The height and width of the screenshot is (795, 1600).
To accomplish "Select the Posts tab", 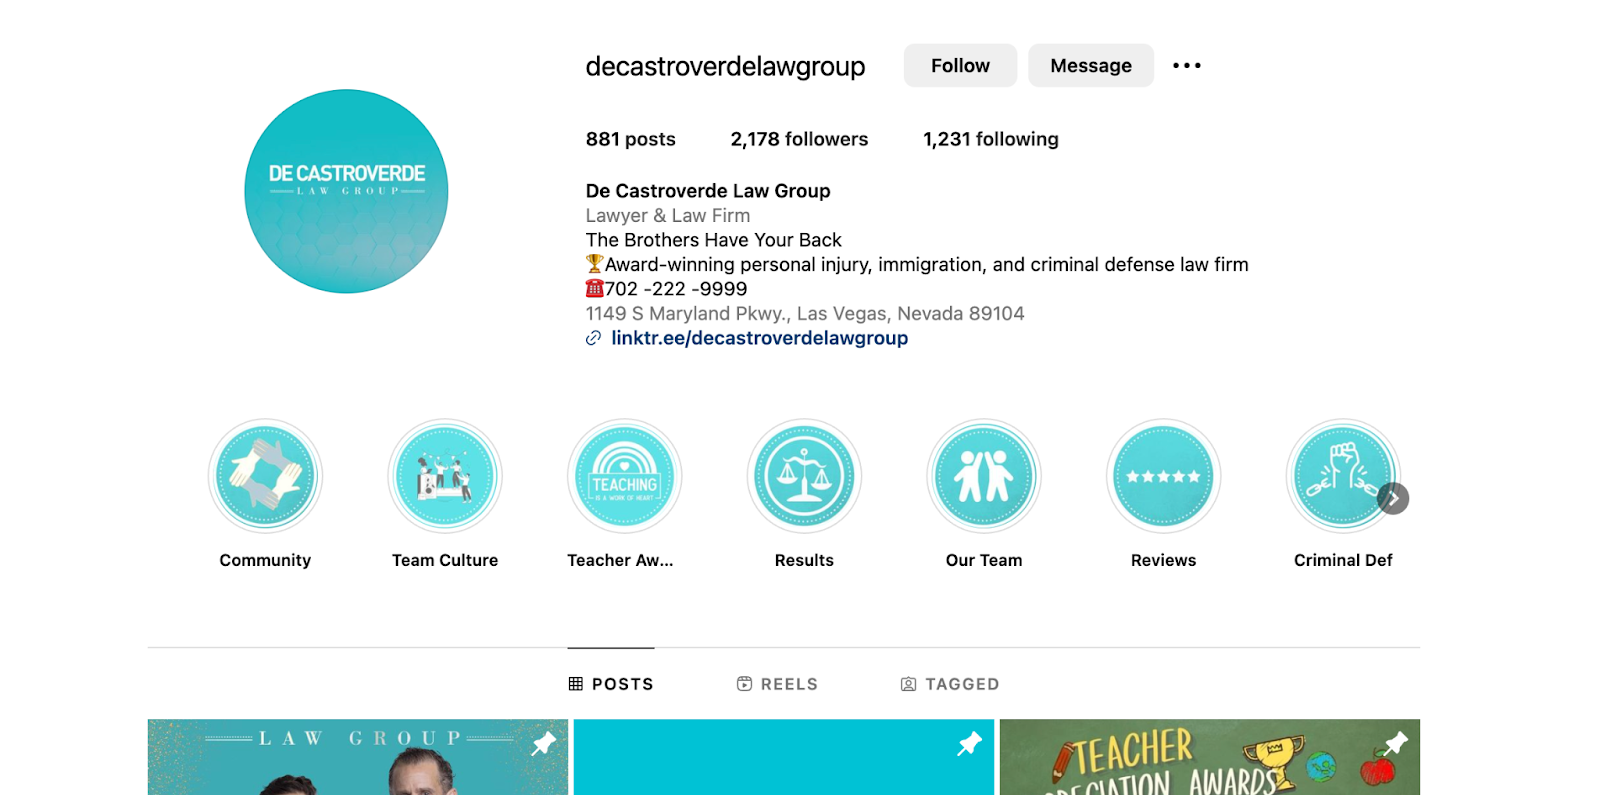I will [611, 684].
